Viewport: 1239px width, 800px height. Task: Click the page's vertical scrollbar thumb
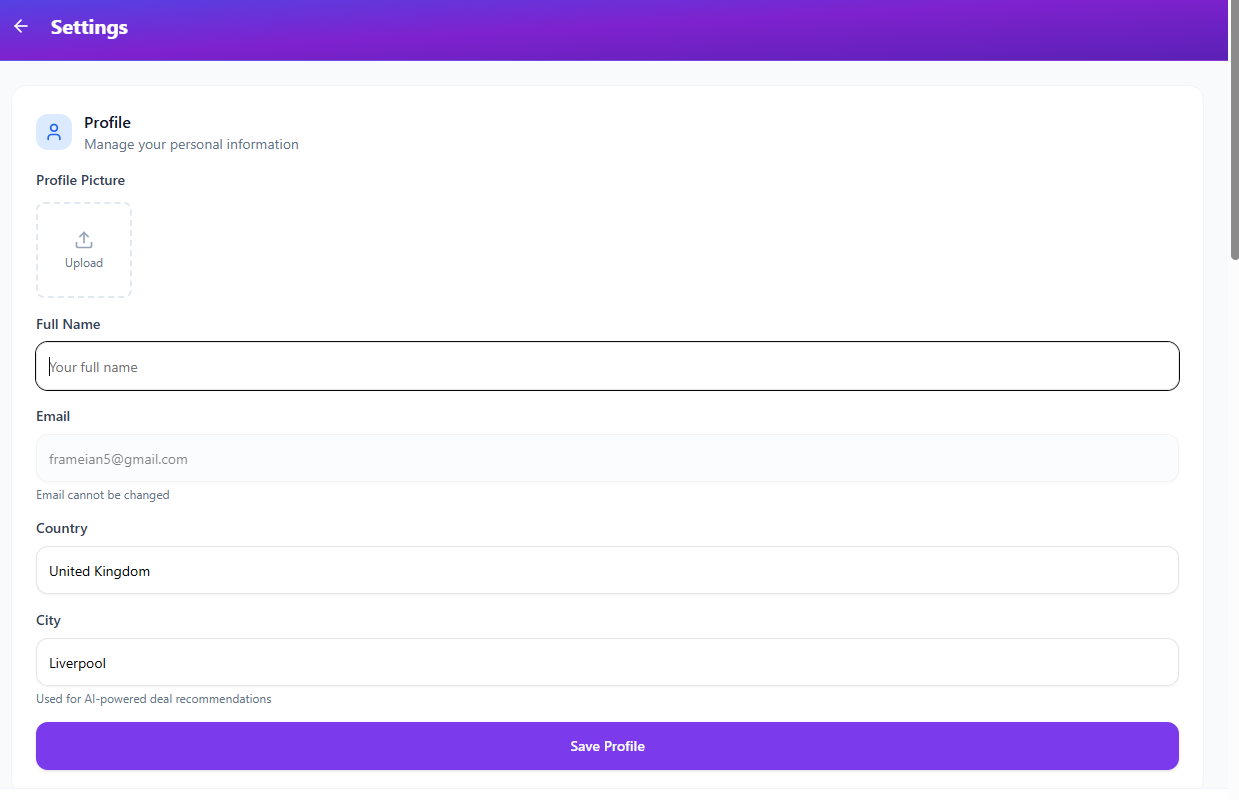1233,130
